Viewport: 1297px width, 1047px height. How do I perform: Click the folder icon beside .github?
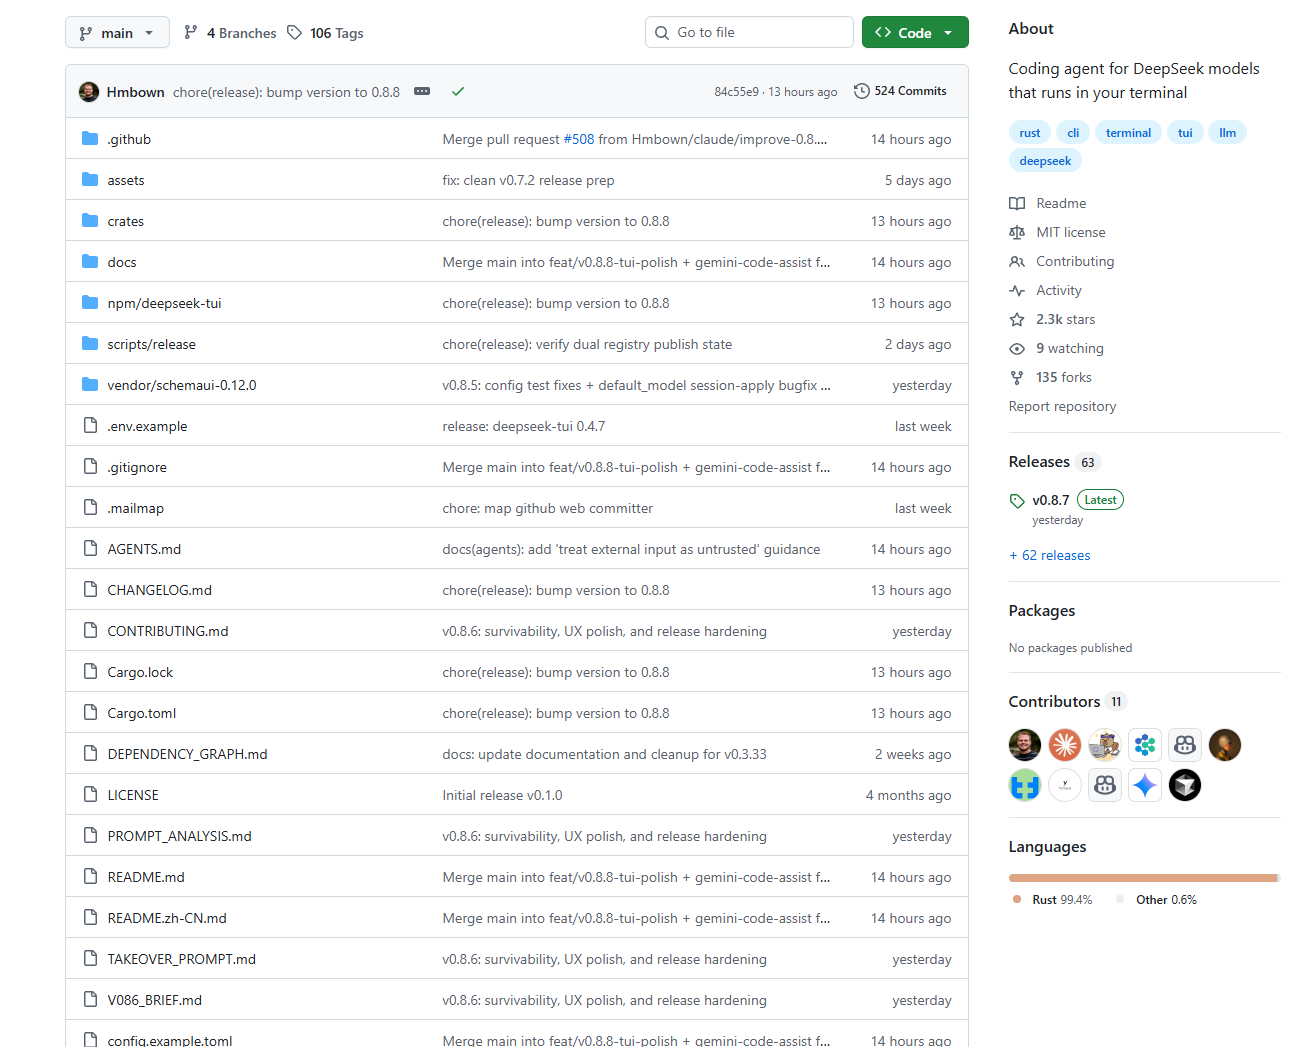[x=90, y=139]
